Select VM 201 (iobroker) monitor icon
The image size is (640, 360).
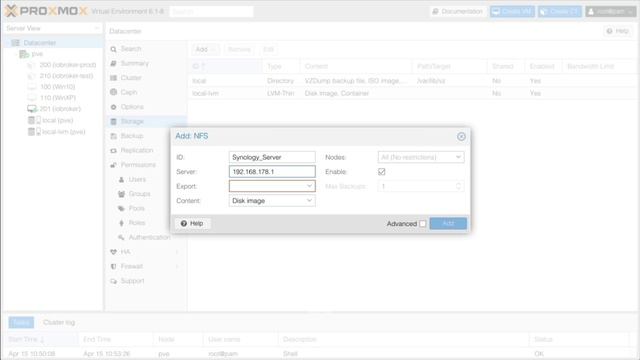pyautogui.click(x=32, y=109)
